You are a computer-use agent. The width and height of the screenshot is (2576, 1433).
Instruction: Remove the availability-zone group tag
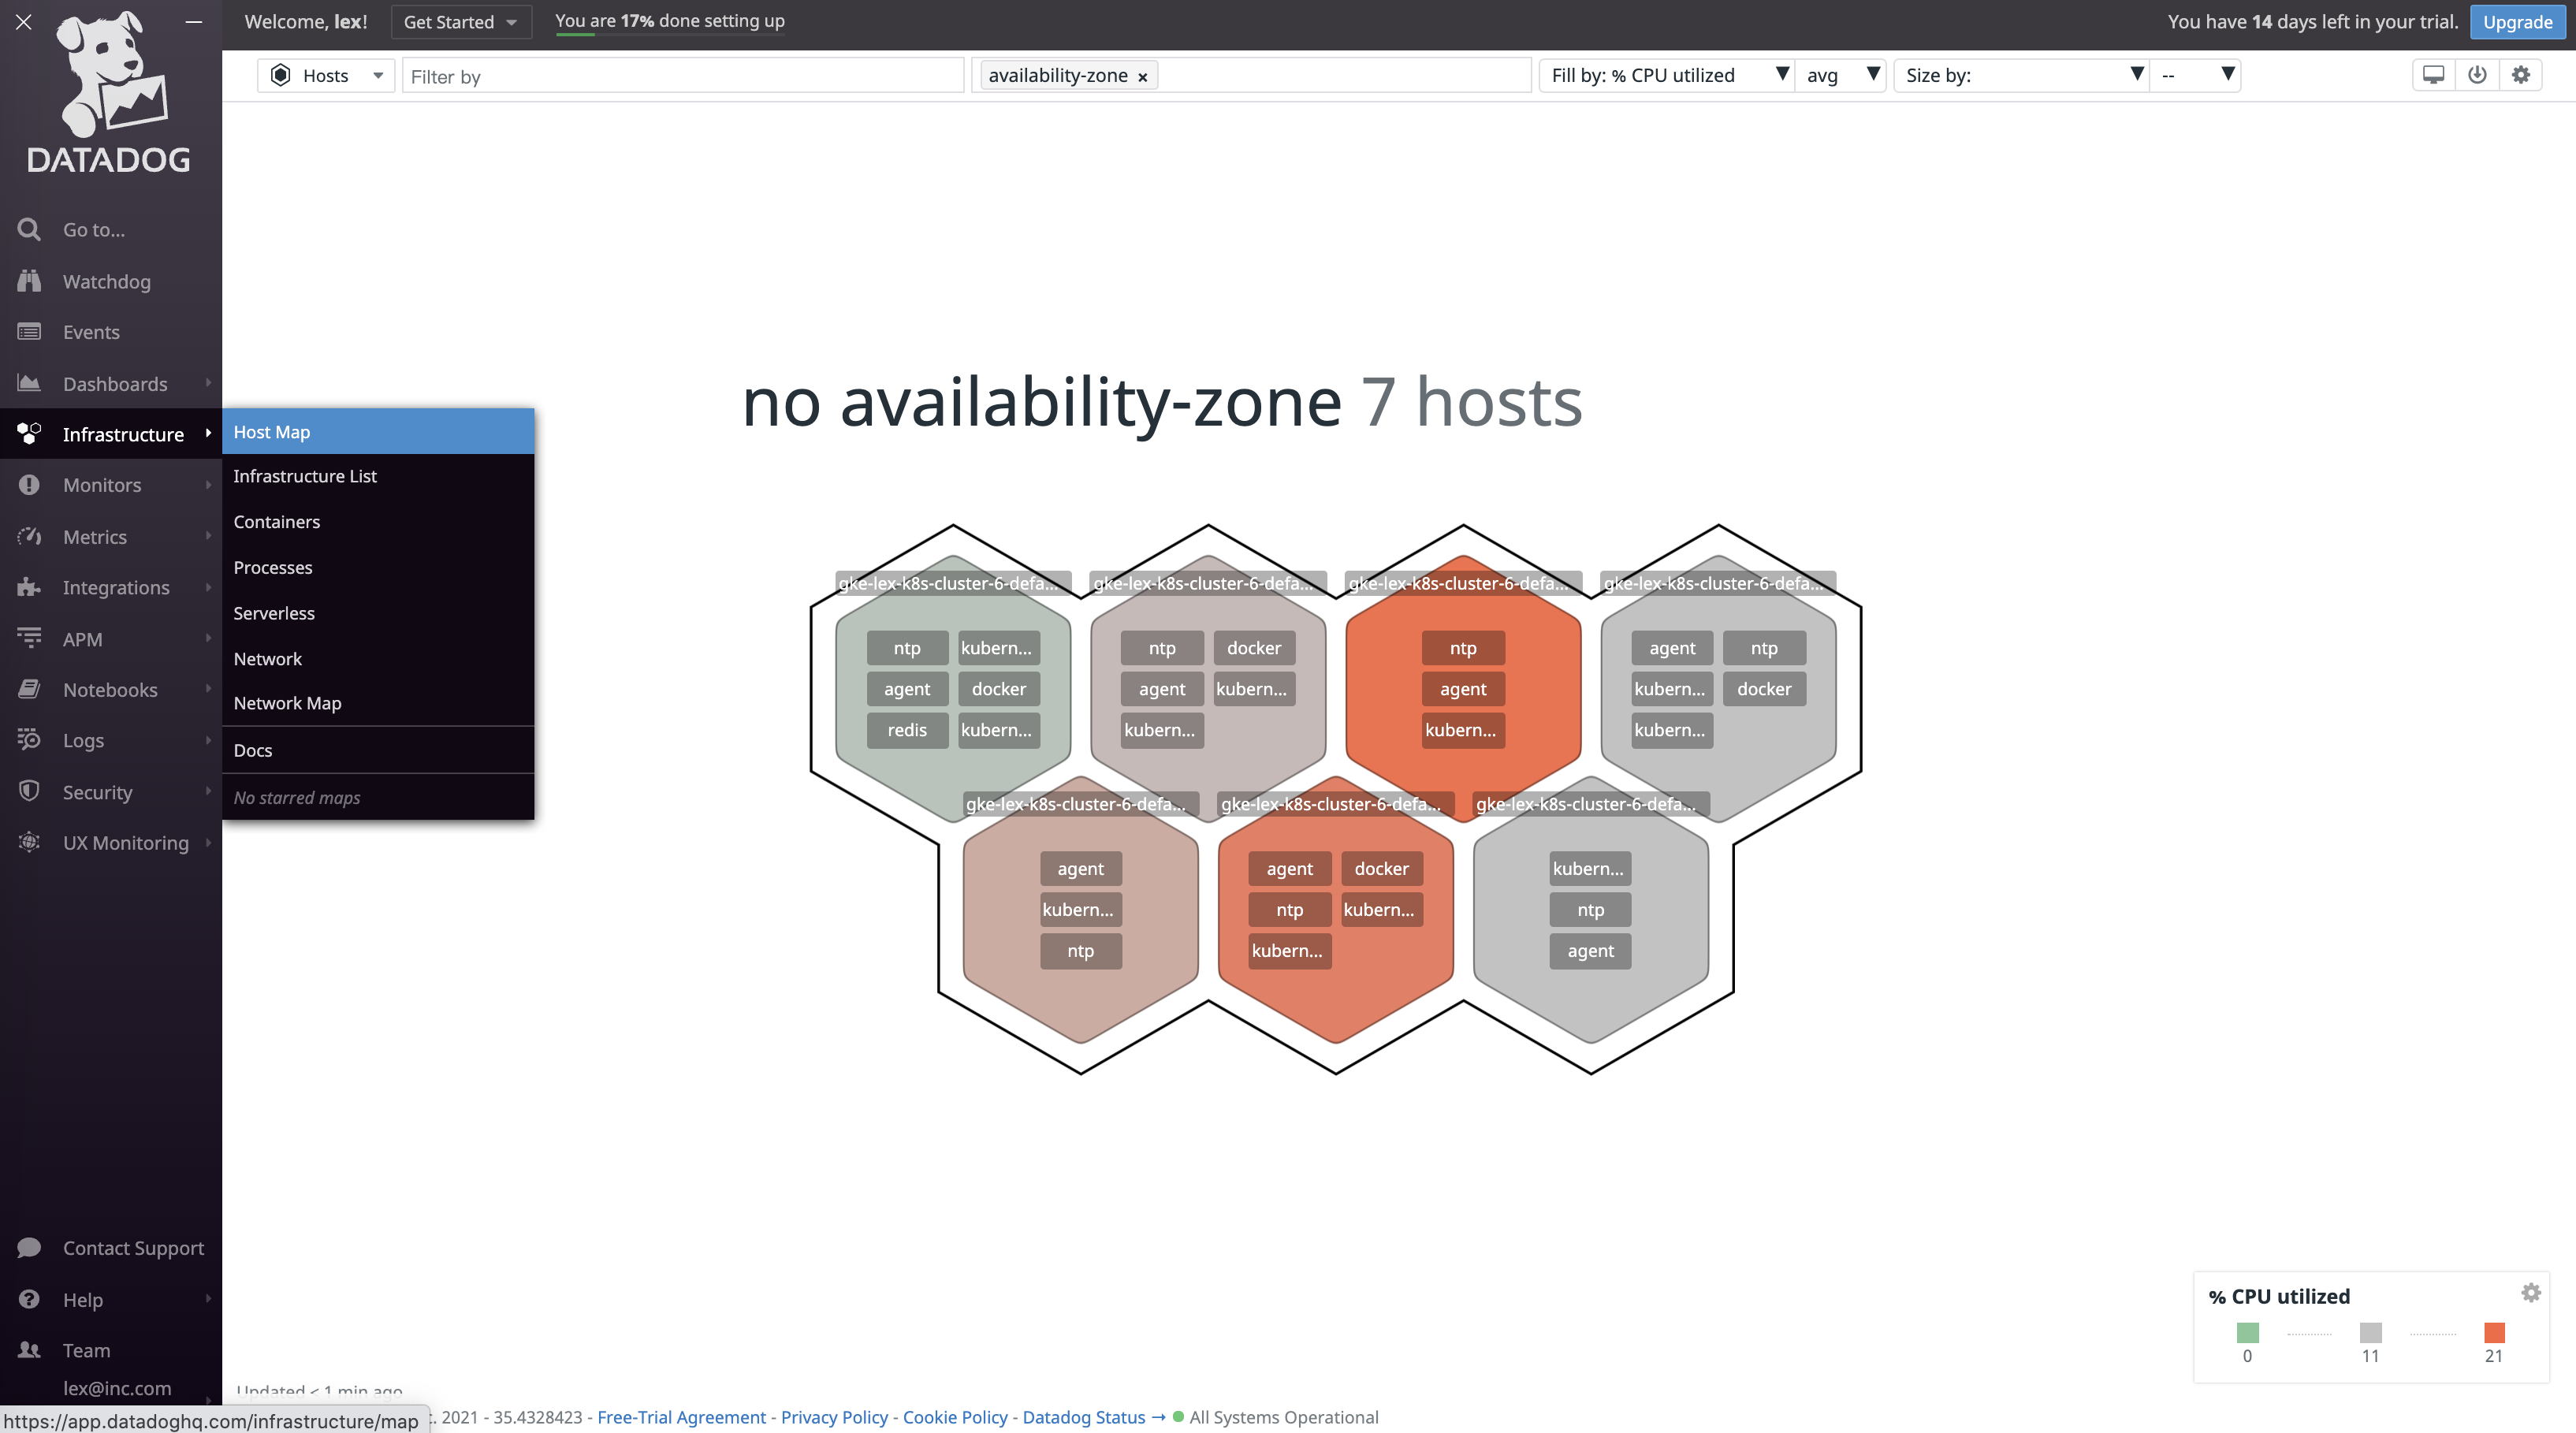[1142, 77]
